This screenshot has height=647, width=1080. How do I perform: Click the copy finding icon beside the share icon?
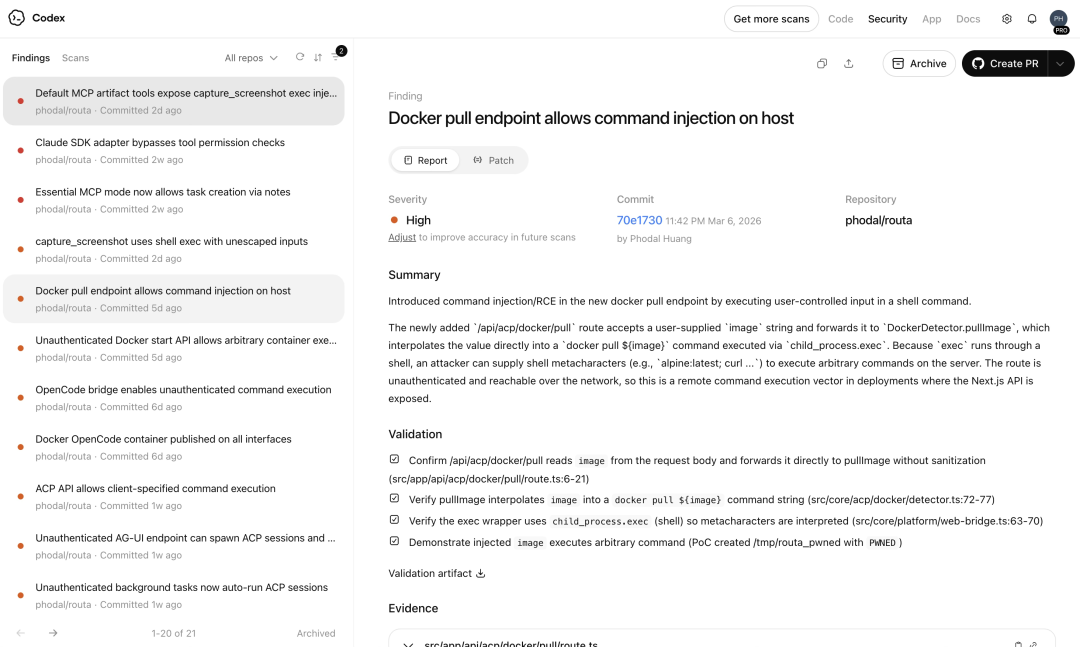point(822,63)
